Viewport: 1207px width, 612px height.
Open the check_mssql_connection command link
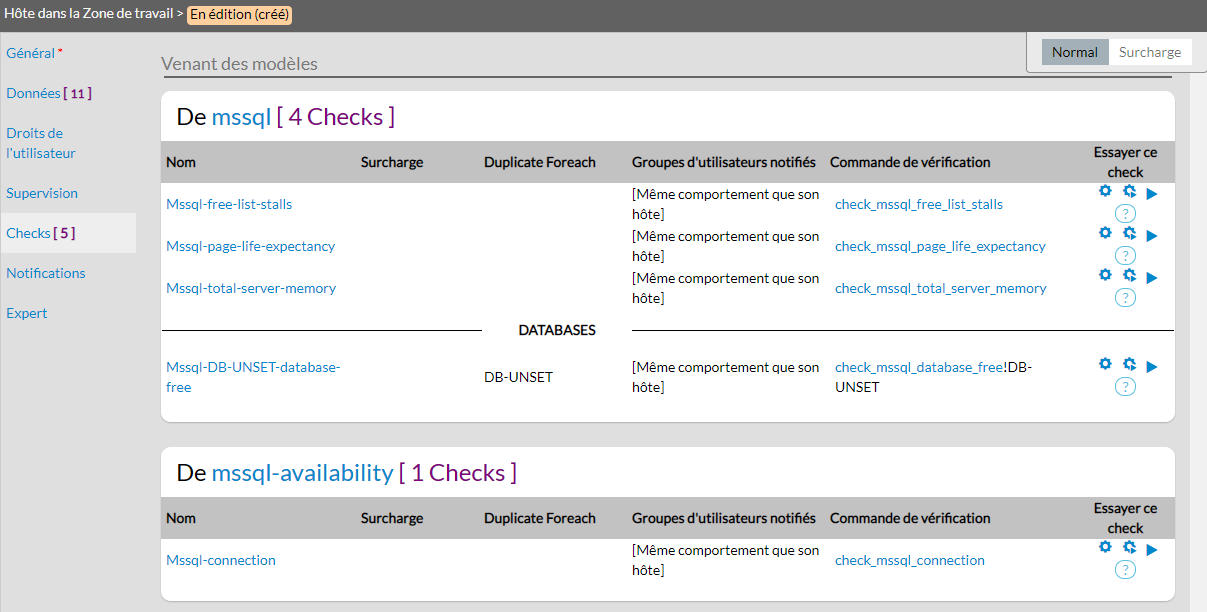pos(909,560)
